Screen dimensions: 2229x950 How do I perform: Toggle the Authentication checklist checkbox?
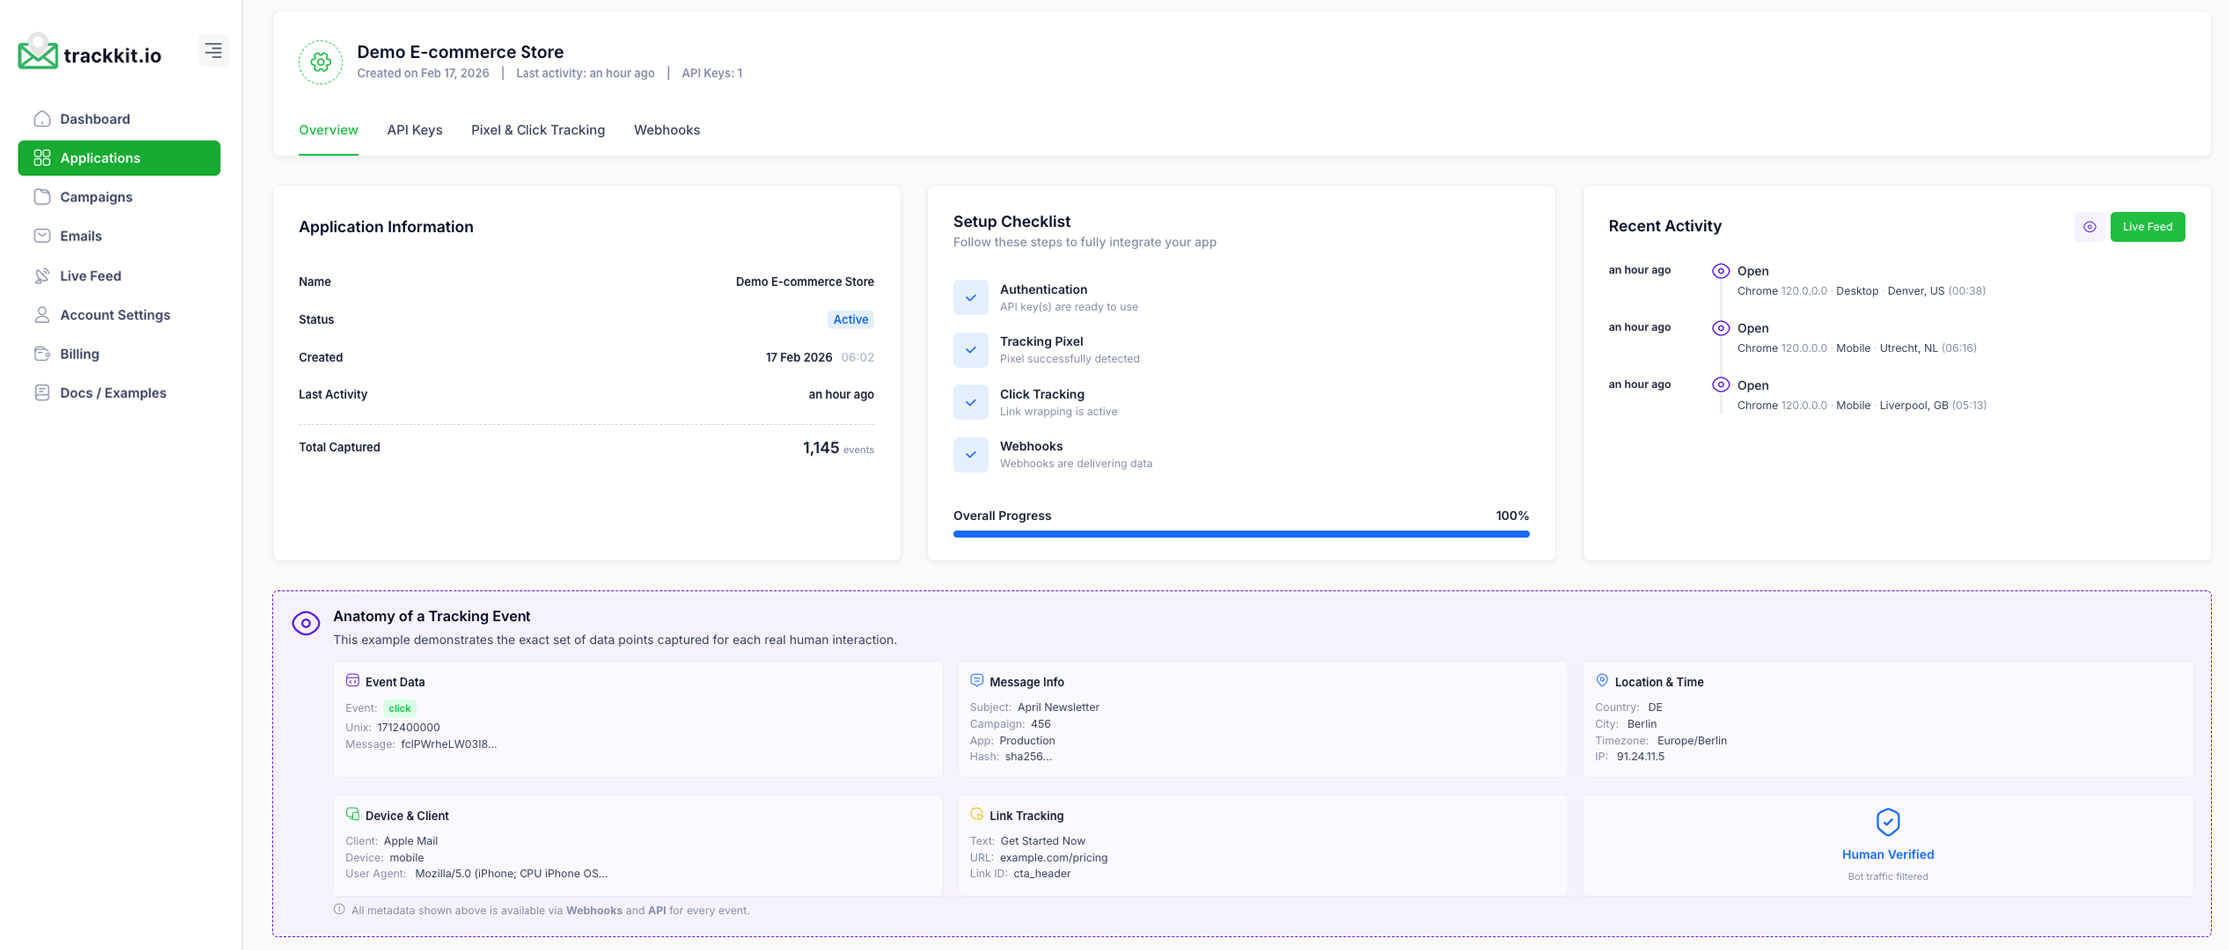pos(970,297)
